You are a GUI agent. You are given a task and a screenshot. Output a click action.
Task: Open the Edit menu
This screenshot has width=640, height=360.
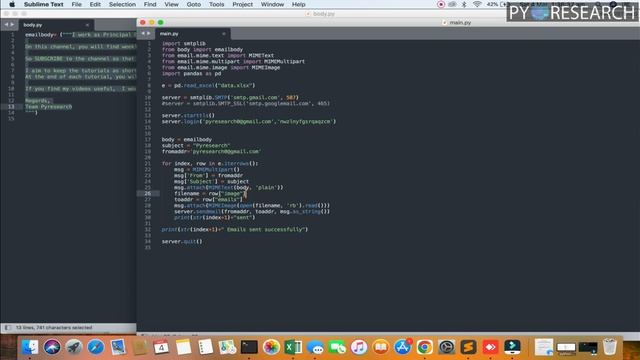[x=95, y=4]
